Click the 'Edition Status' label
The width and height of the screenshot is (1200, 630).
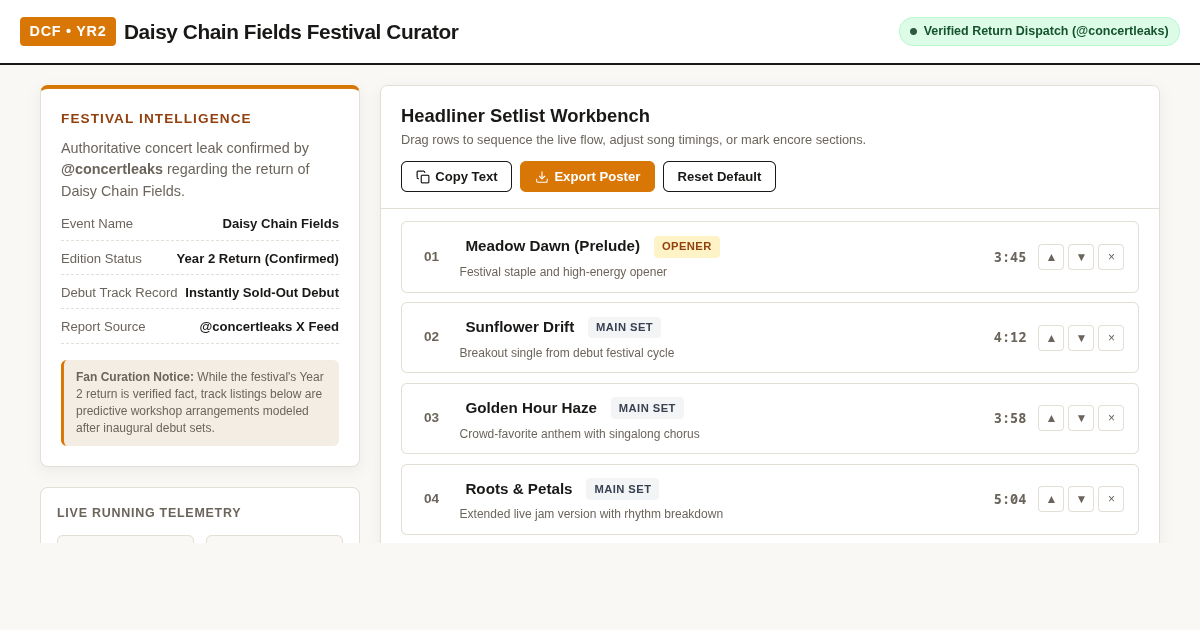pyautogui.click(x=101, y=258)
